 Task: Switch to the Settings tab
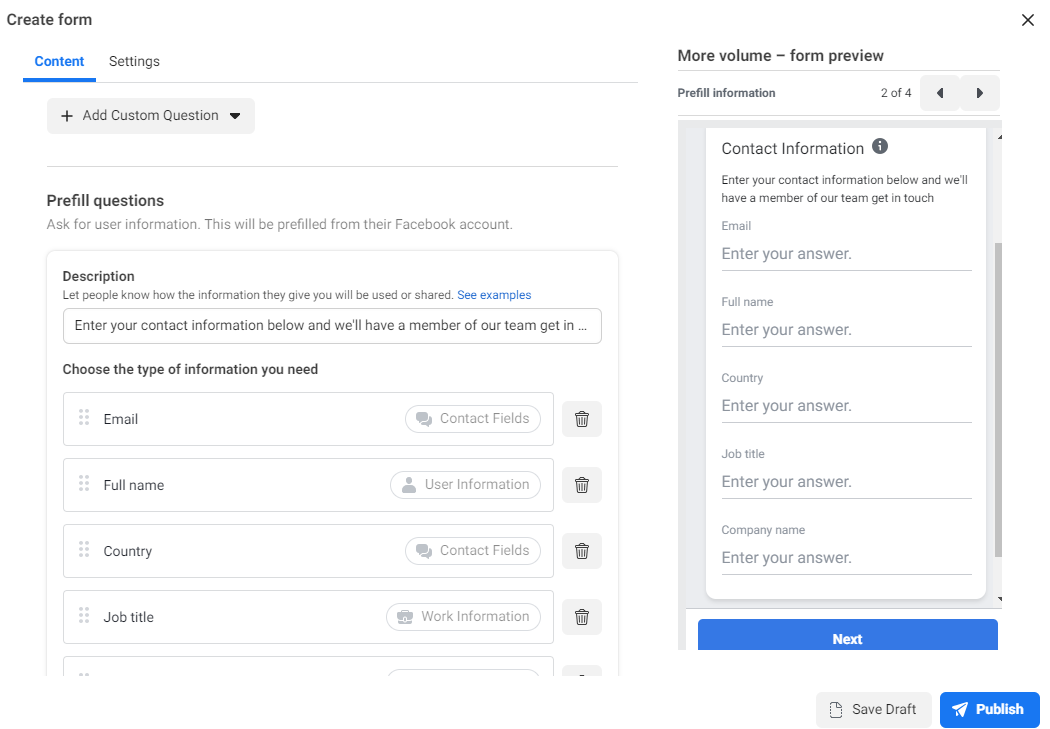pos(134,61)
